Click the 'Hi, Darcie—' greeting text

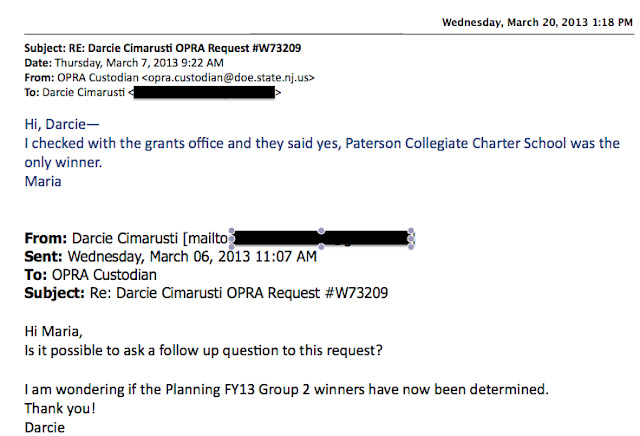coord(62,124)
